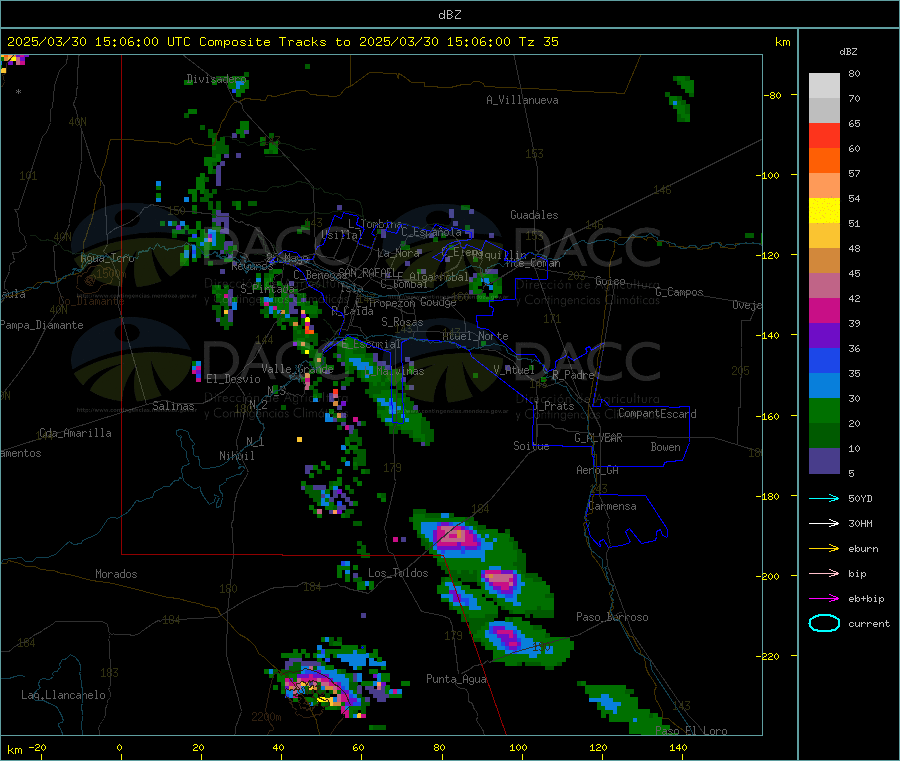
Task: Click the 'Los_Toldos' place label
Action: [398, 573]
